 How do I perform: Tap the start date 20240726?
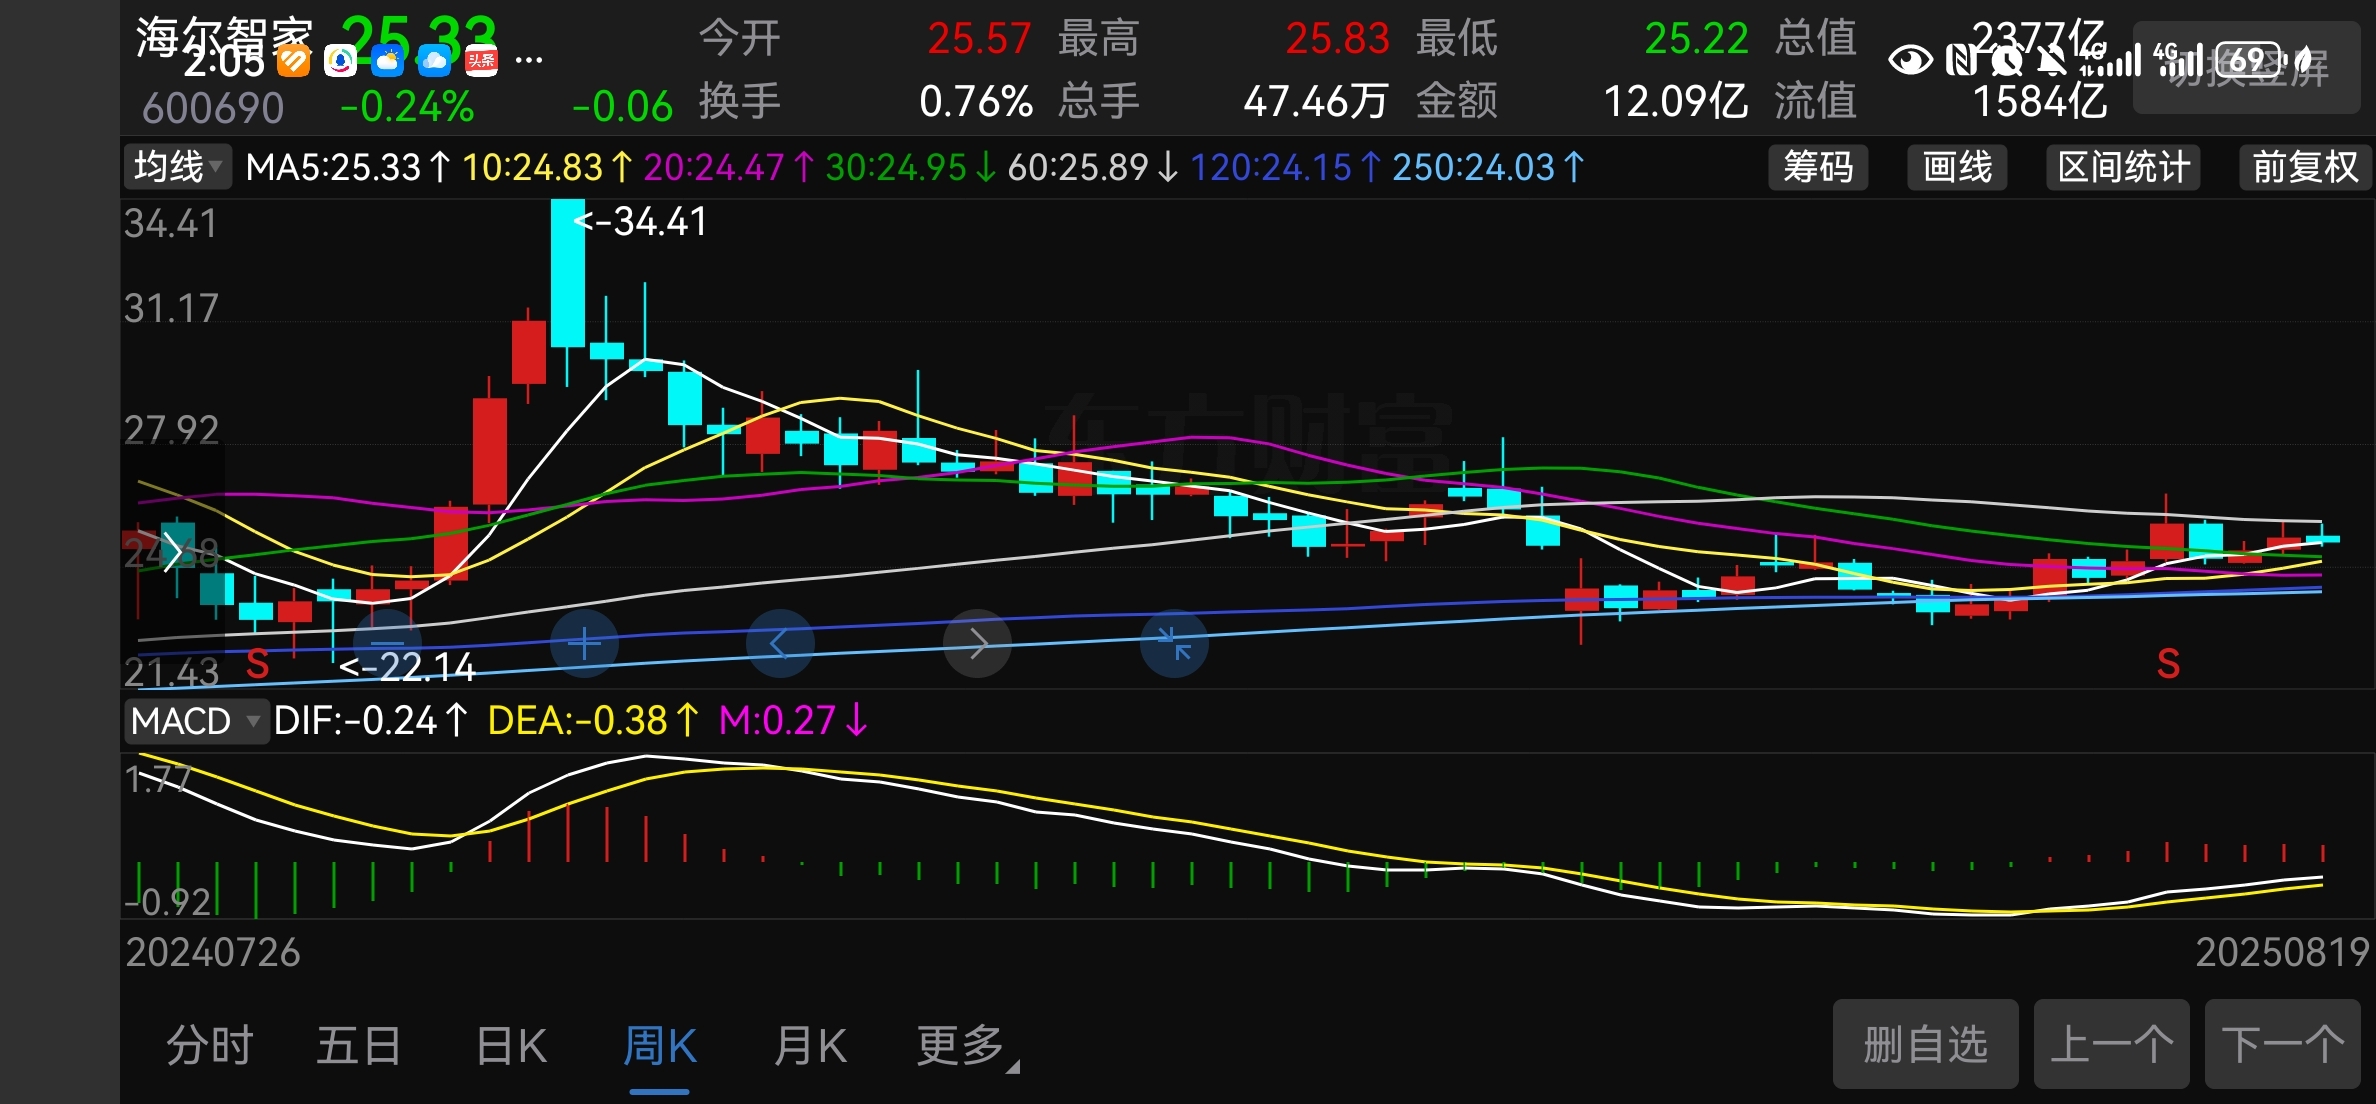pos(212,952)
